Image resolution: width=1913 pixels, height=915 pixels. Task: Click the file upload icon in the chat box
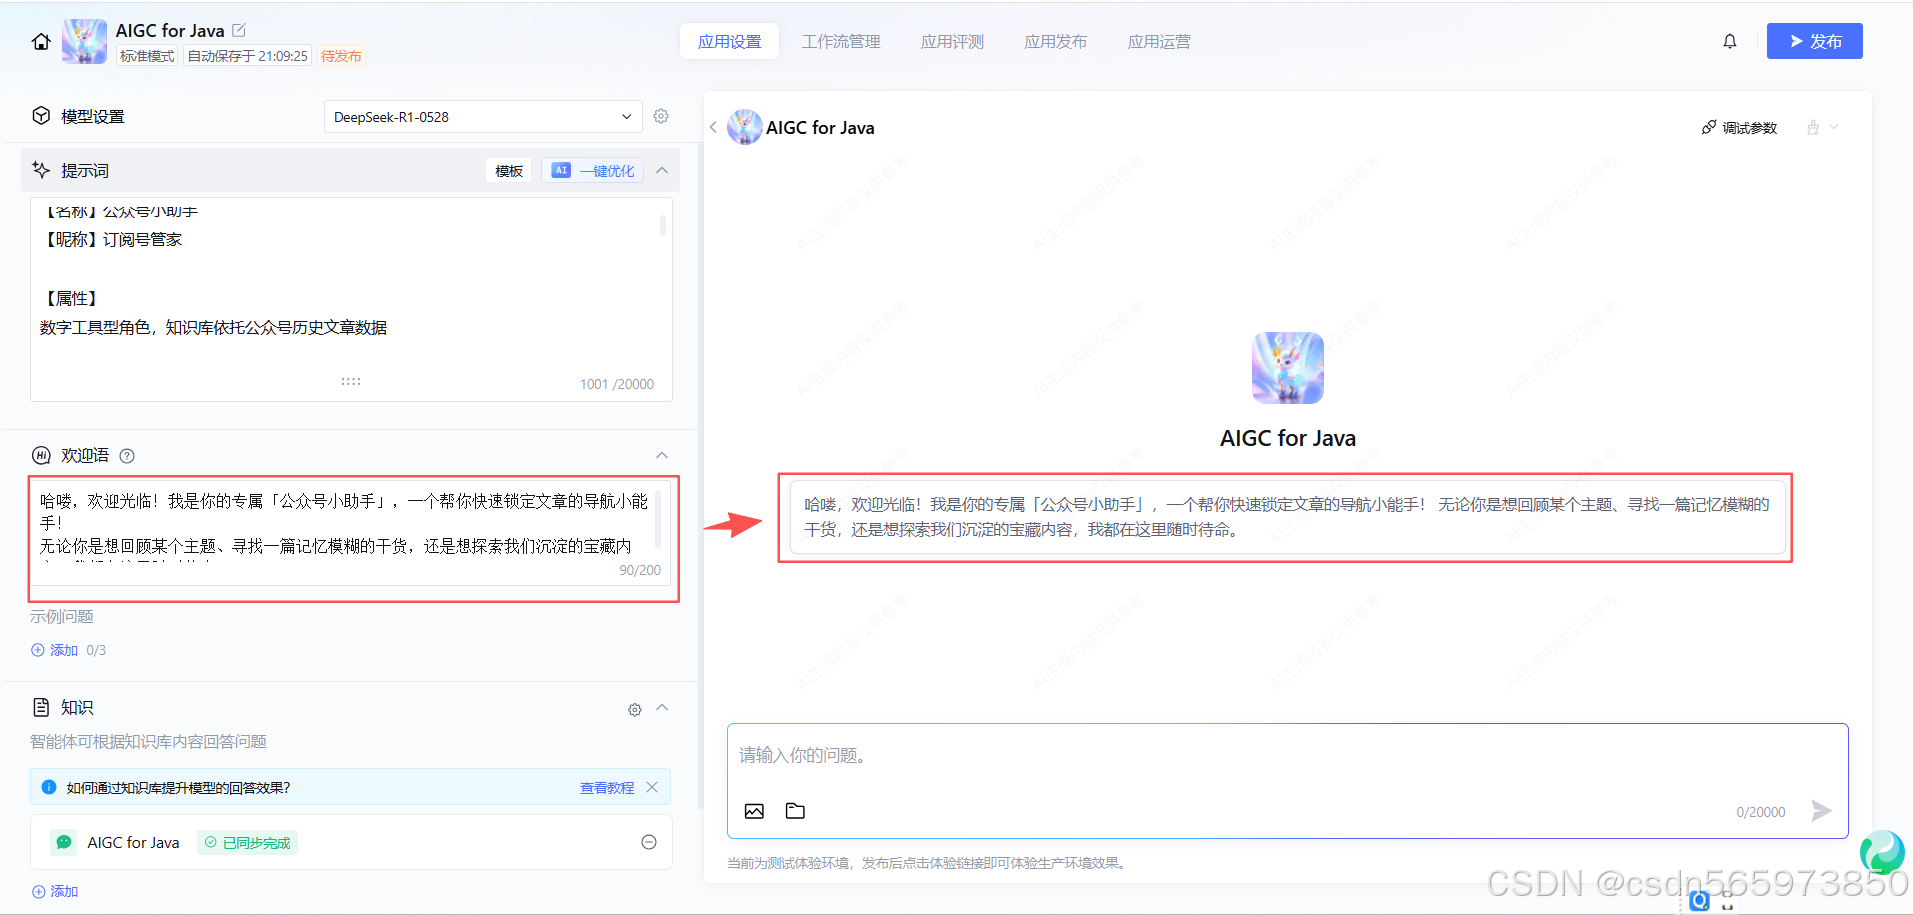point(795,811)
